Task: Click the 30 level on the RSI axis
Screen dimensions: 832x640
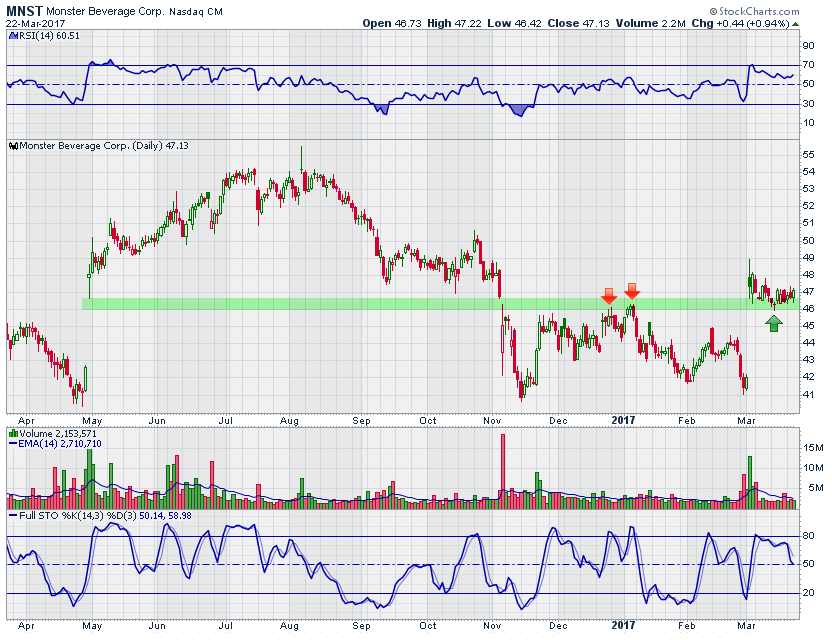Action: 809,103
